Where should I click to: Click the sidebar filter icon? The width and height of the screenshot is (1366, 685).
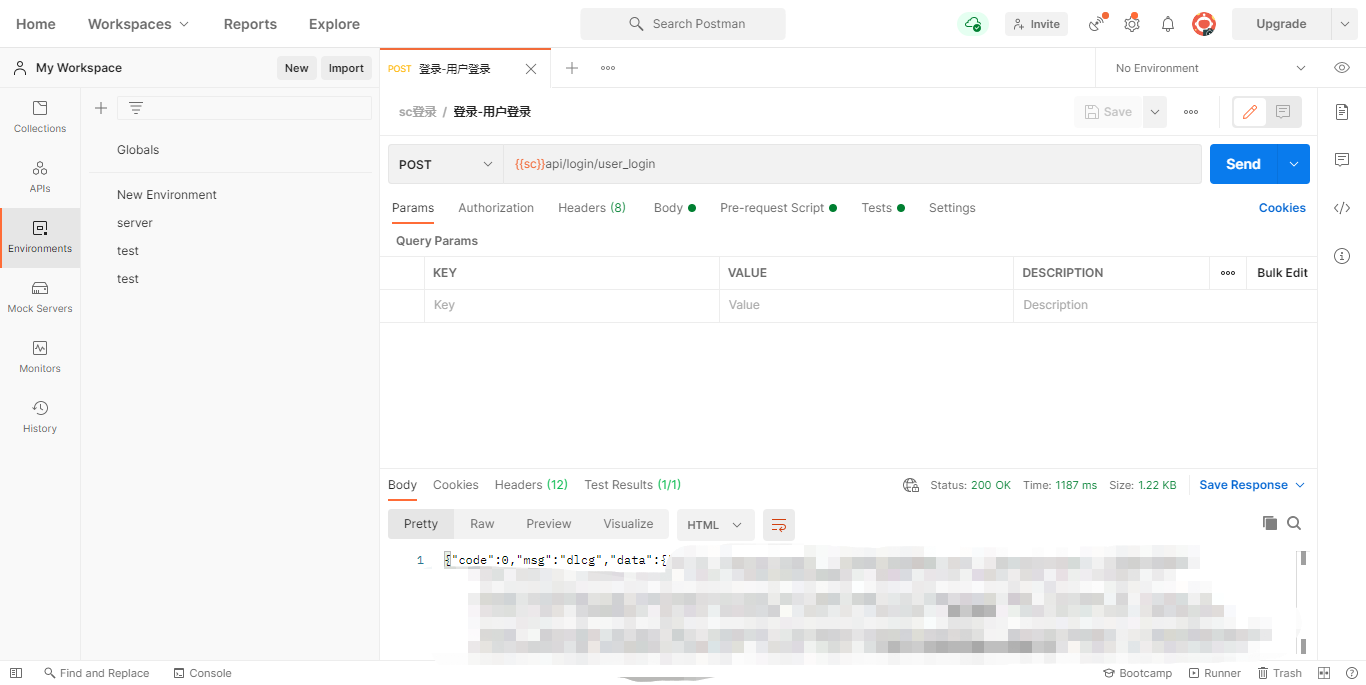pyautogui.click(x=136, y=108)
